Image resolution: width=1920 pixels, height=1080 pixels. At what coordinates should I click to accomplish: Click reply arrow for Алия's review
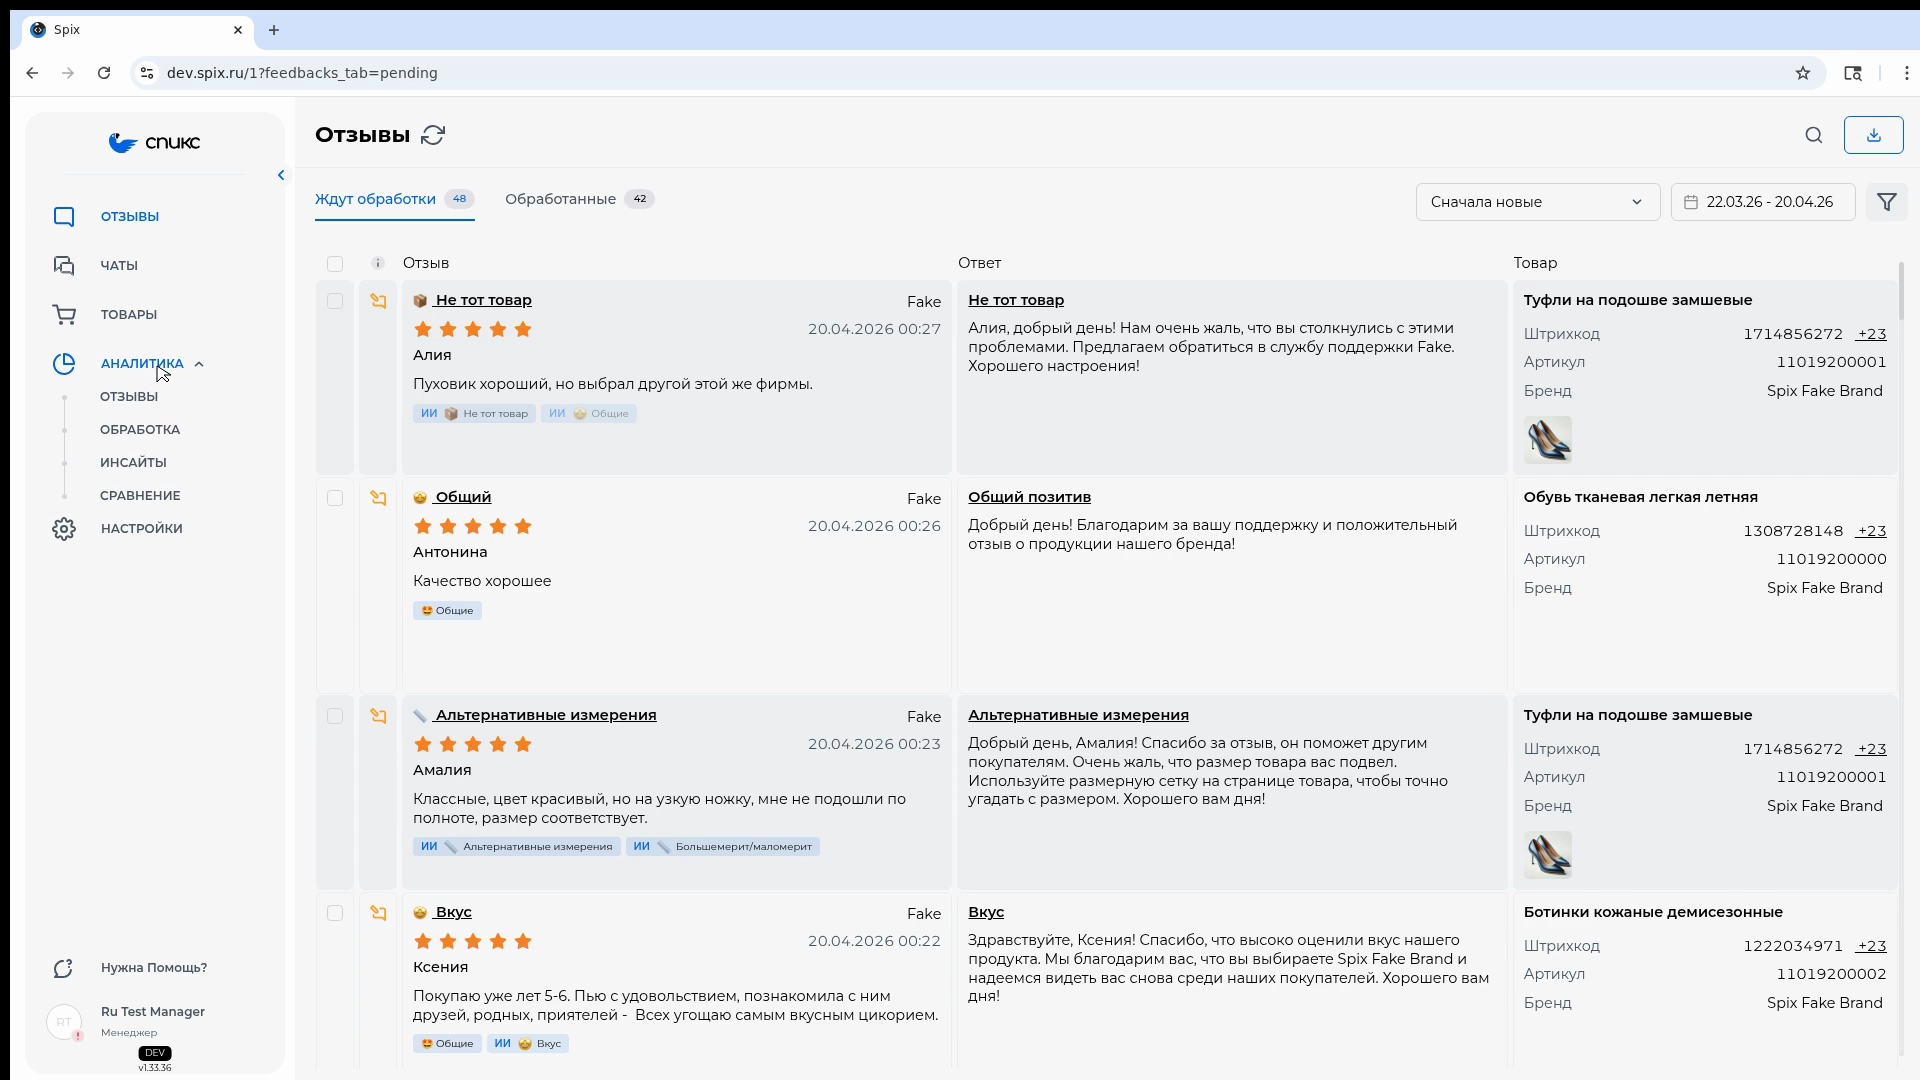click(378, 301)
